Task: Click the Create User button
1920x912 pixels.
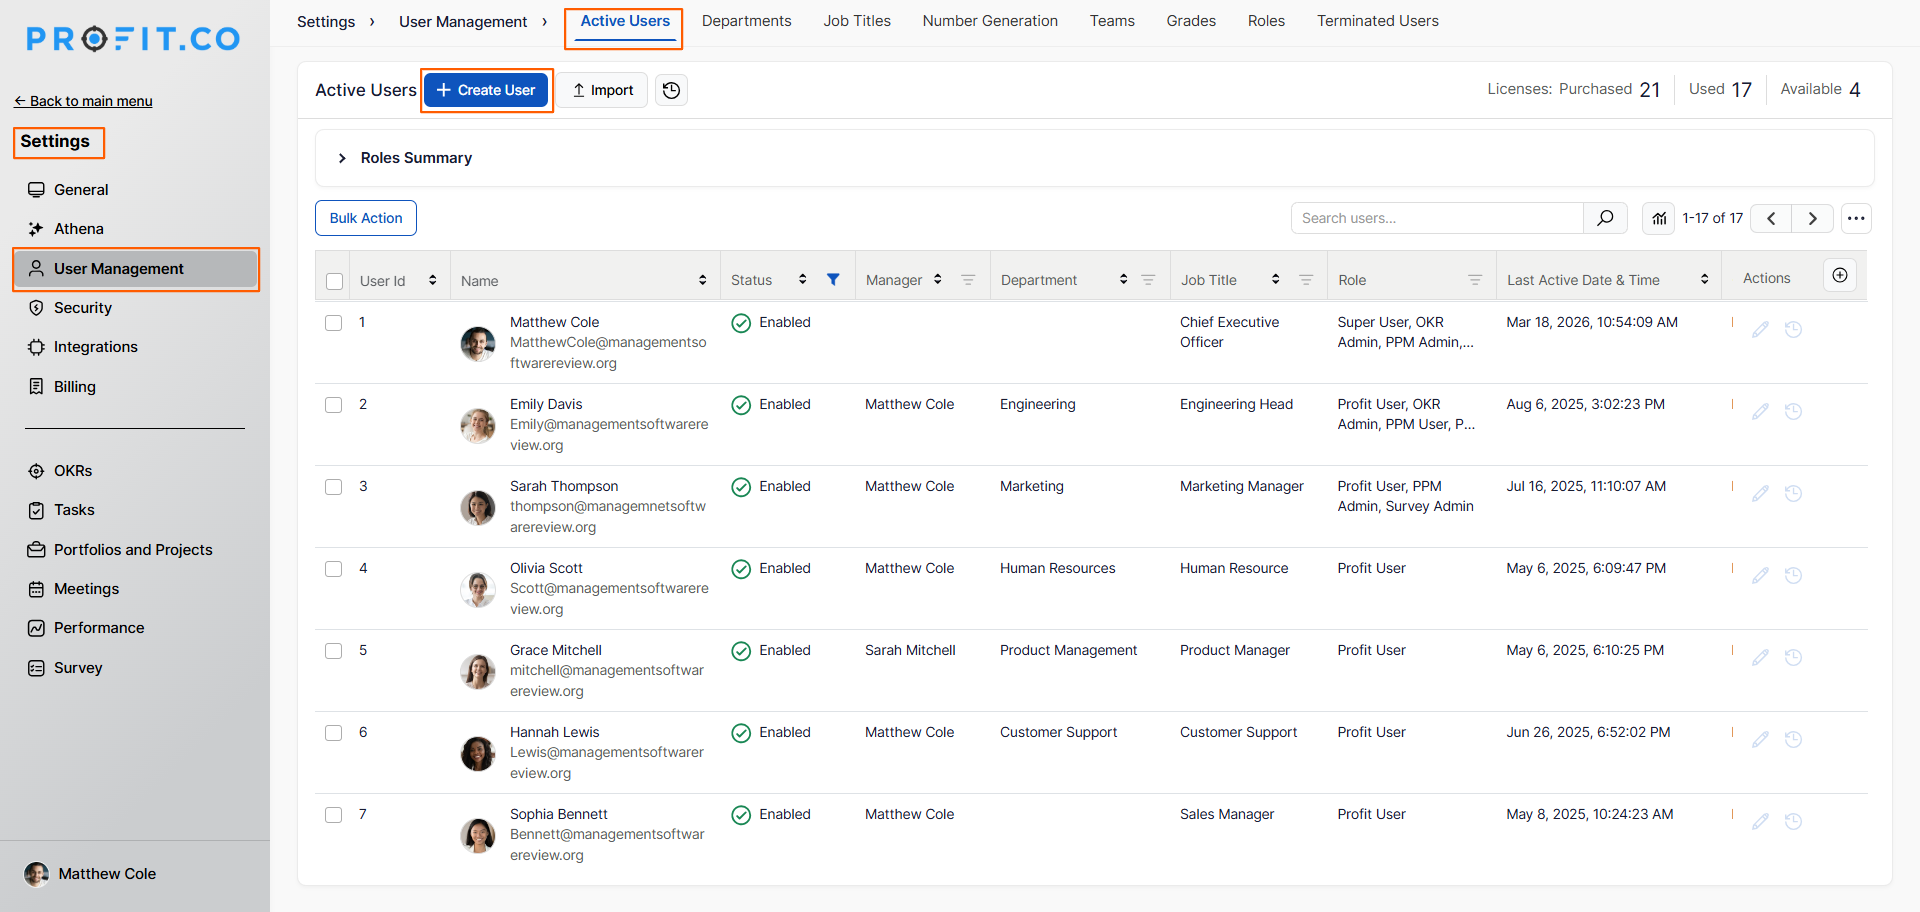Action: tap(486, 90)
